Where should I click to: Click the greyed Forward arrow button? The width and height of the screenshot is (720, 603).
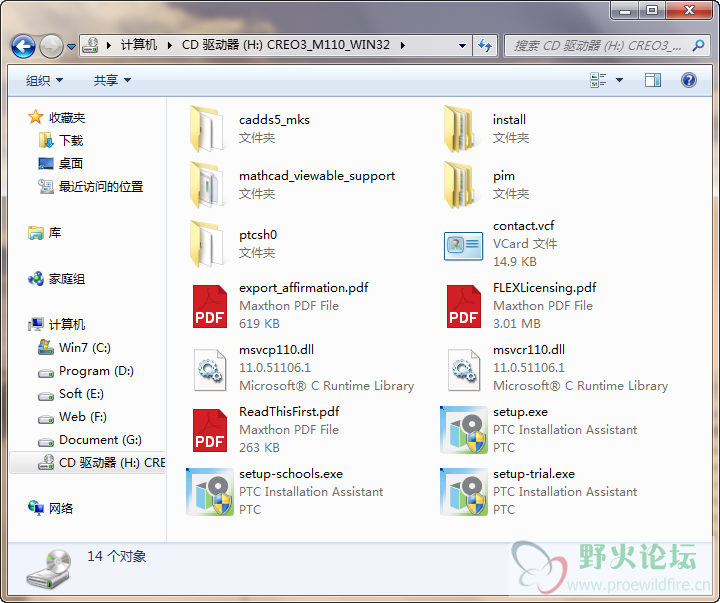click(x=51, y=46)
